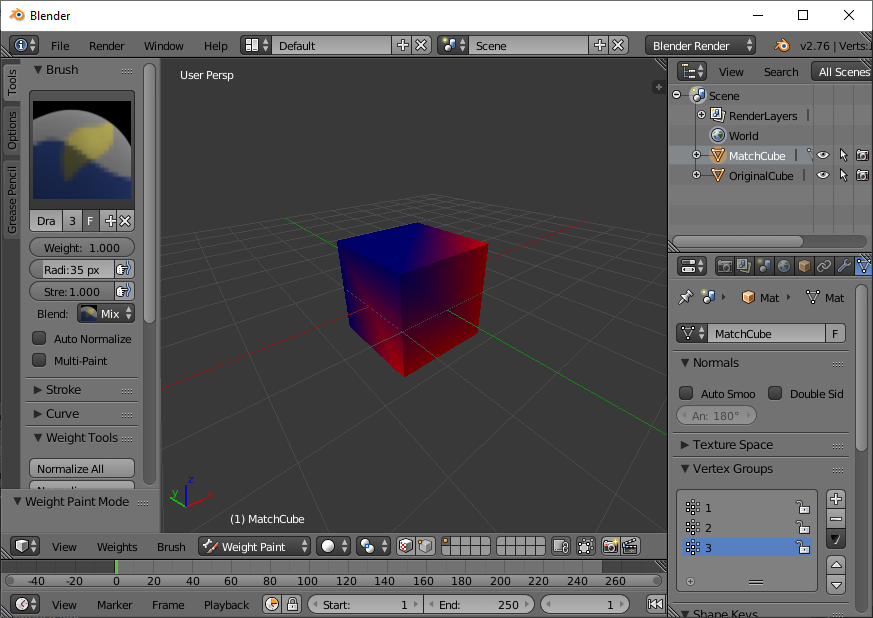This screenshot has height=618, width=873.
Task: Expand the MatchCube tree item
Action: [x=696, y=155]
